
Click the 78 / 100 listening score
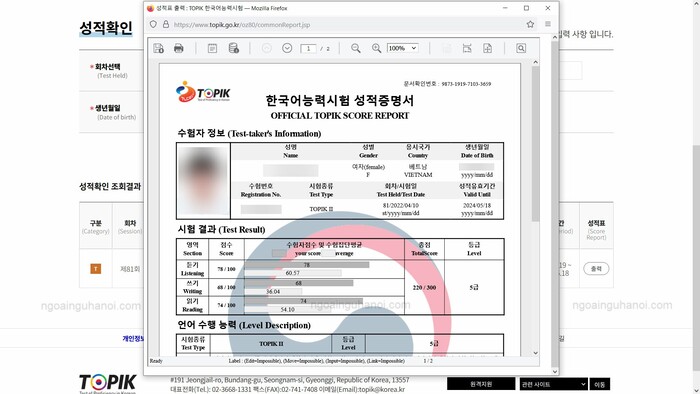click(x=226, y=269)
